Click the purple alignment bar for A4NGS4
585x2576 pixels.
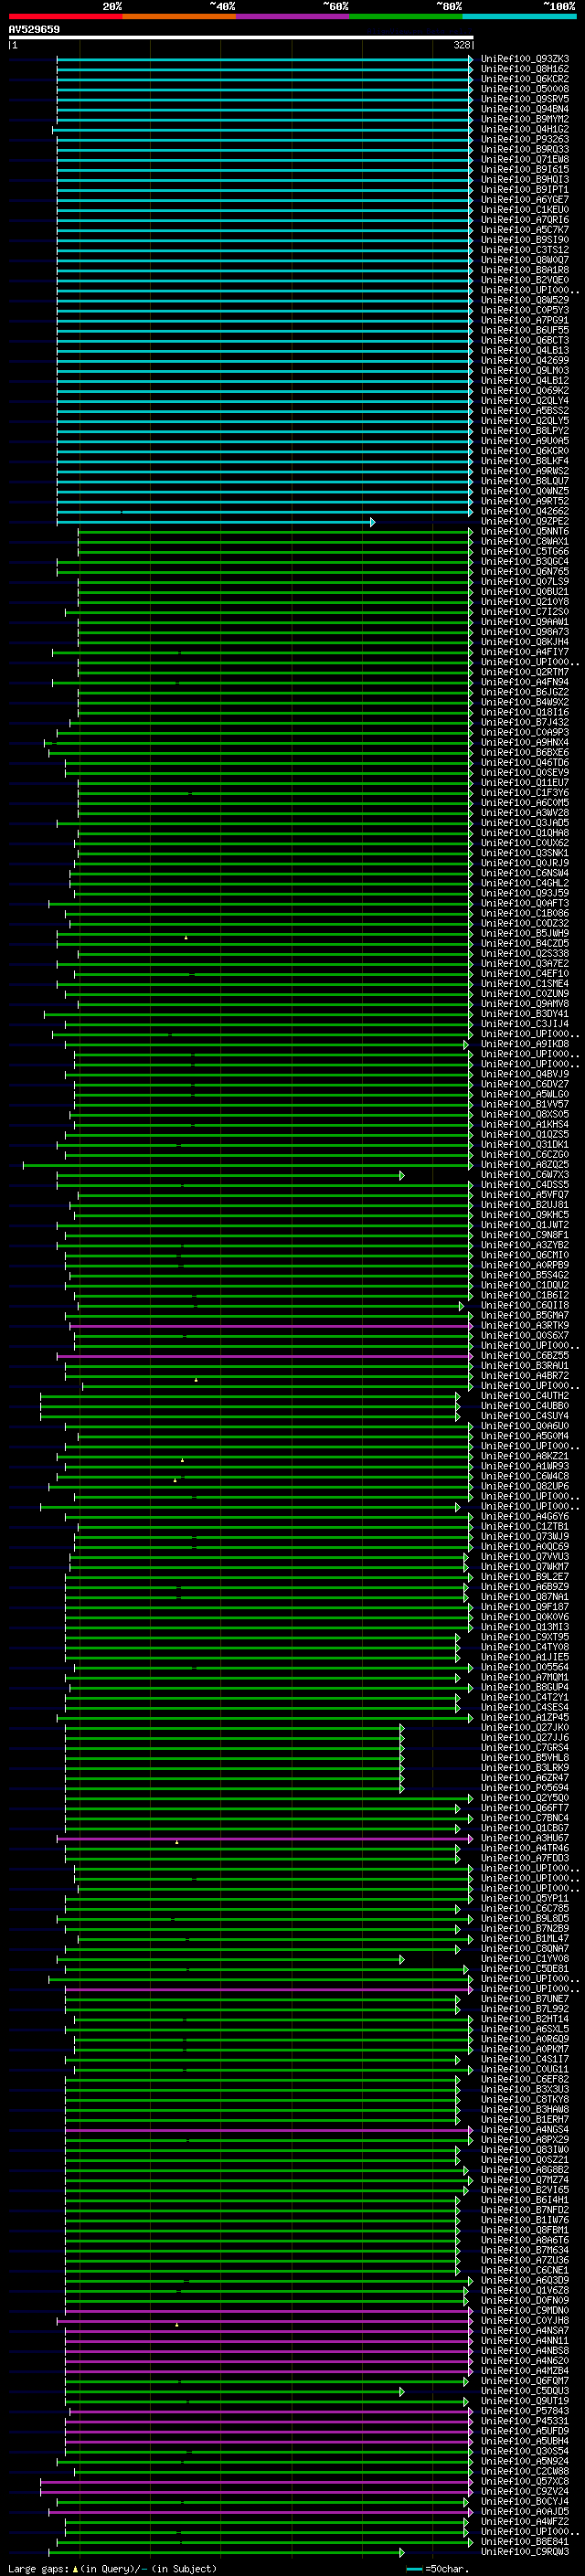click(269, 2131)
